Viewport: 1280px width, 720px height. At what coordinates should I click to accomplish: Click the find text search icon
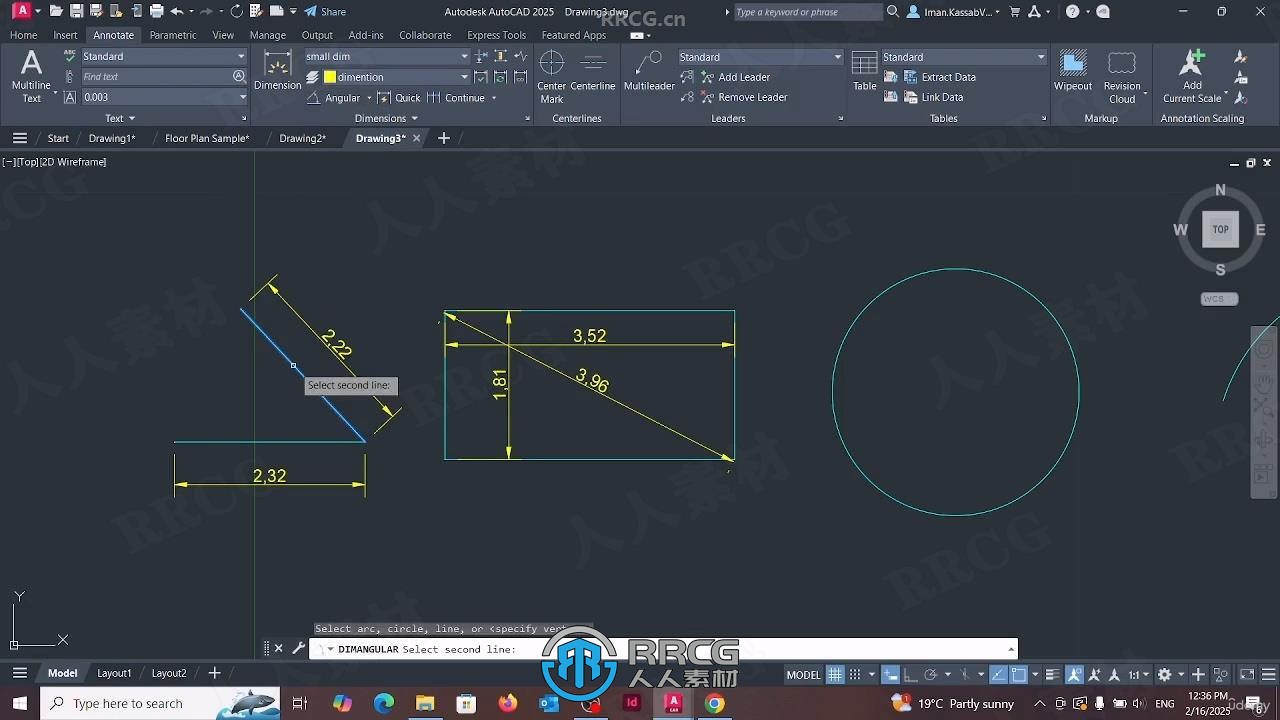pos(239,76)
